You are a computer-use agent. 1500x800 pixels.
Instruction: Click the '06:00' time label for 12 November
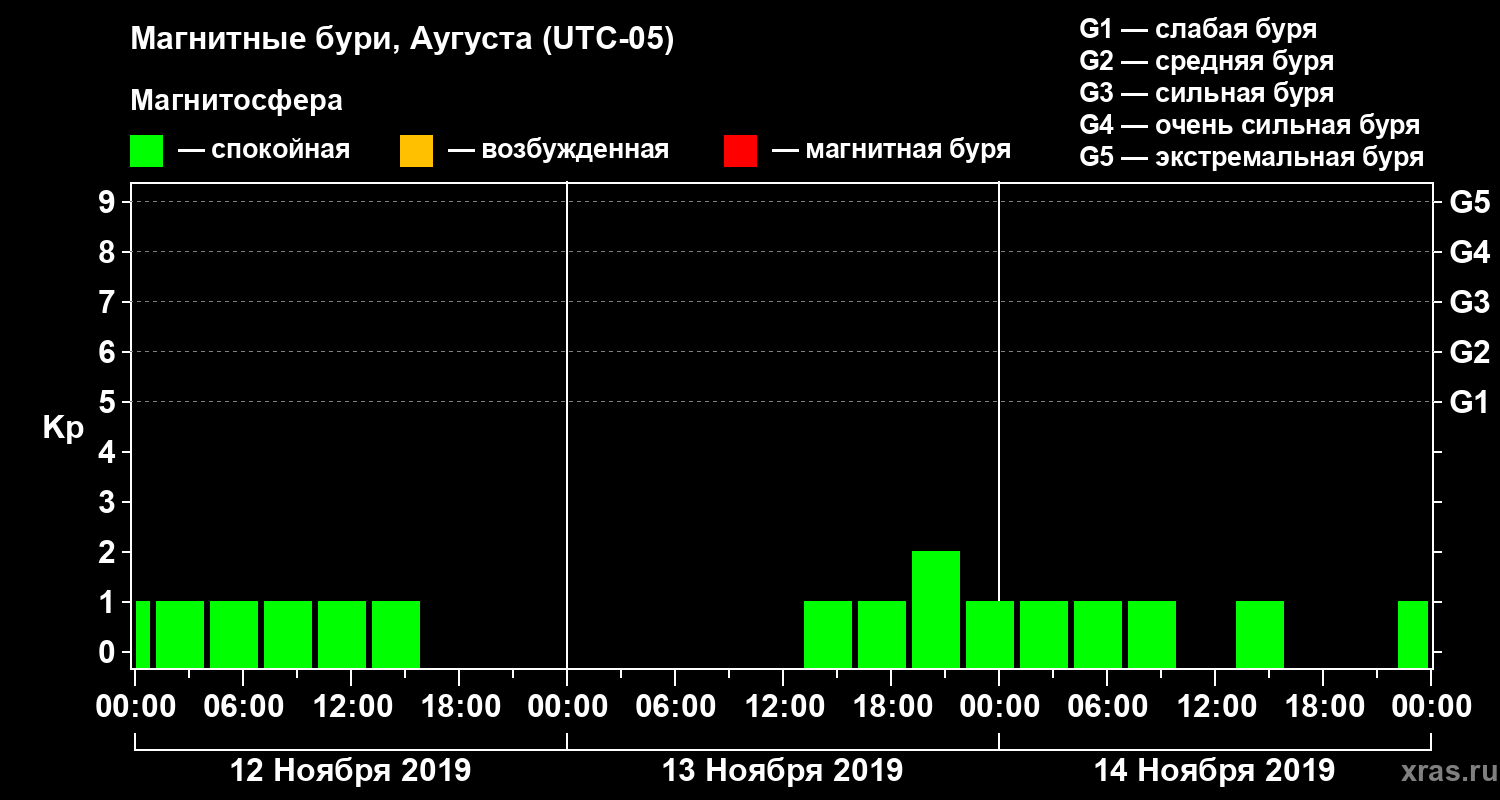(243, 707)
